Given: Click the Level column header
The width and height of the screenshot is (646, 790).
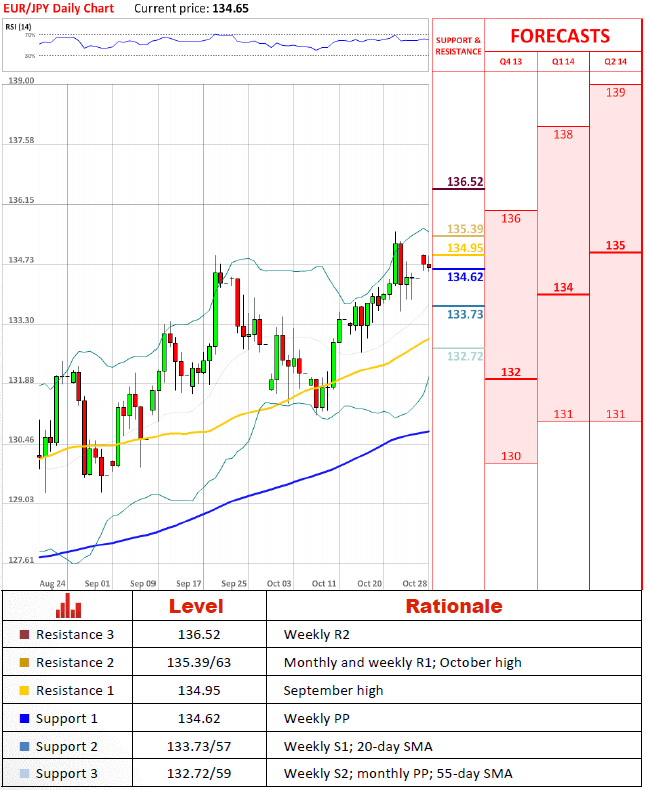Looking at the screenshot, I should 196,606.
